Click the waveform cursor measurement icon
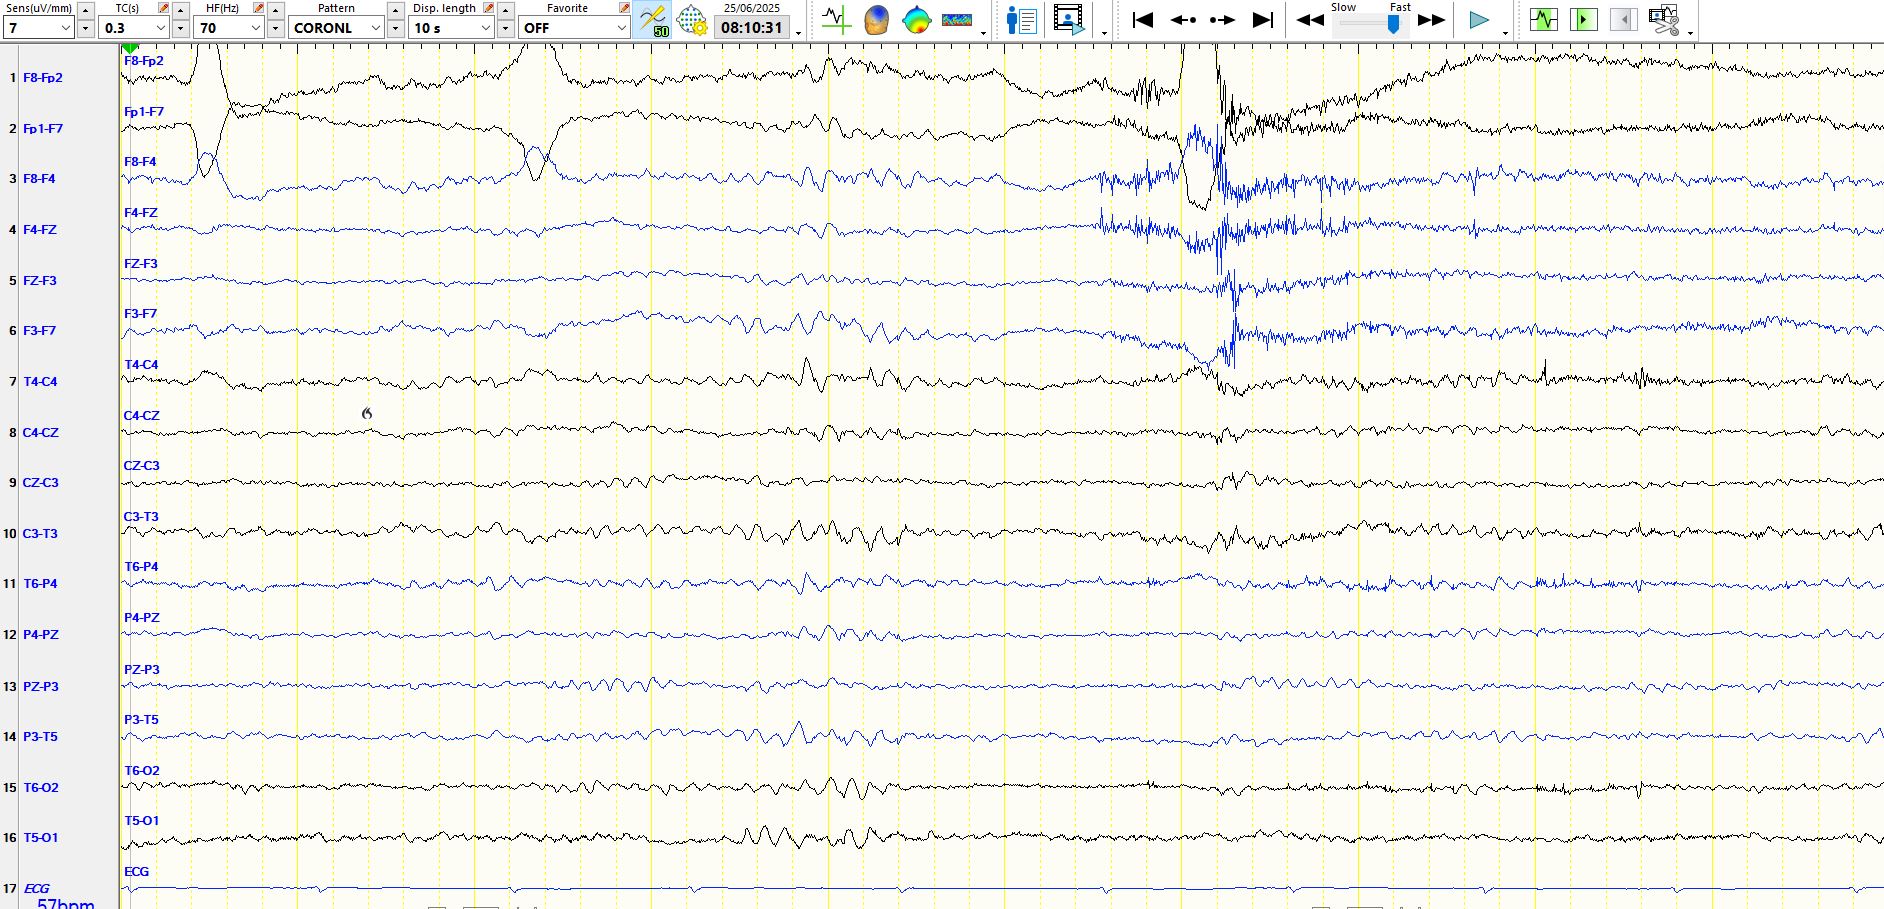 pos(836,20)
